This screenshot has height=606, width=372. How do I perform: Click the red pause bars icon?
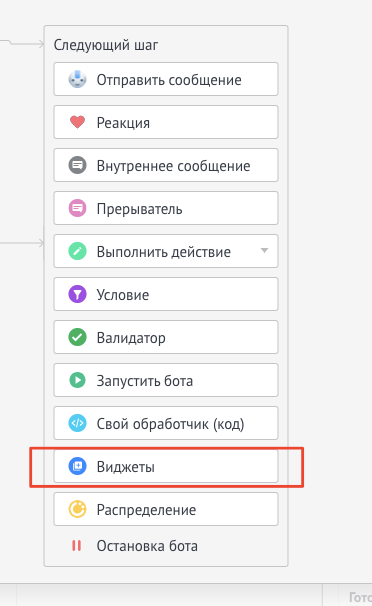click(76, 545)
